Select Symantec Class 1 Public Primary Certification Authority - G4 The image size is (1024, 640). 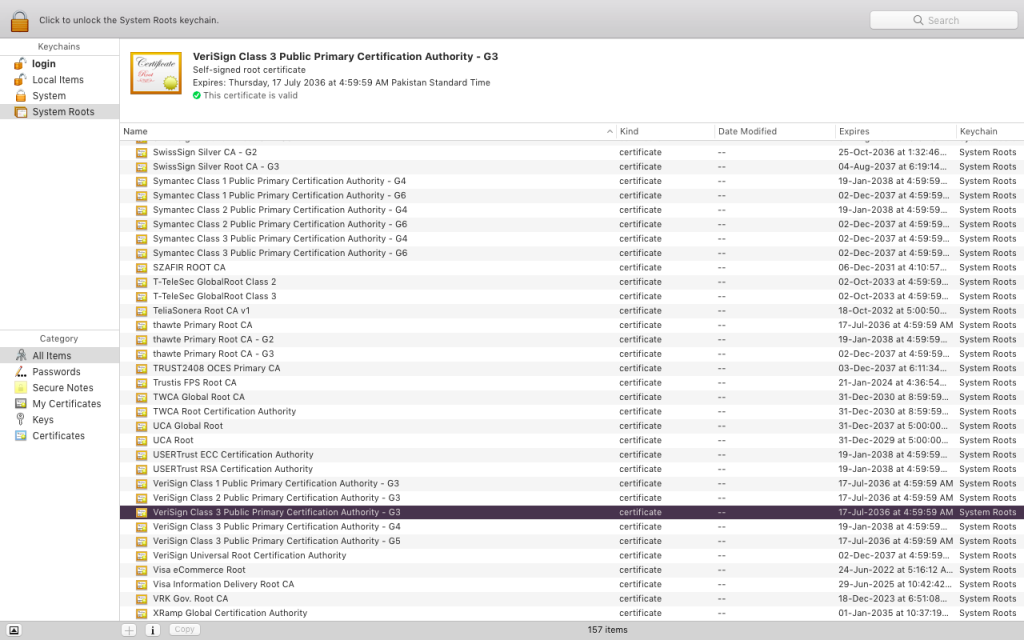point(572,181)
